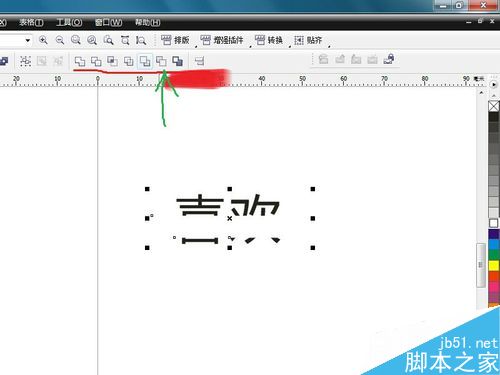The height and width of the screenshot is (375, 500).
Task: Zoom to selected objects icon
Action: pos(76,40)
